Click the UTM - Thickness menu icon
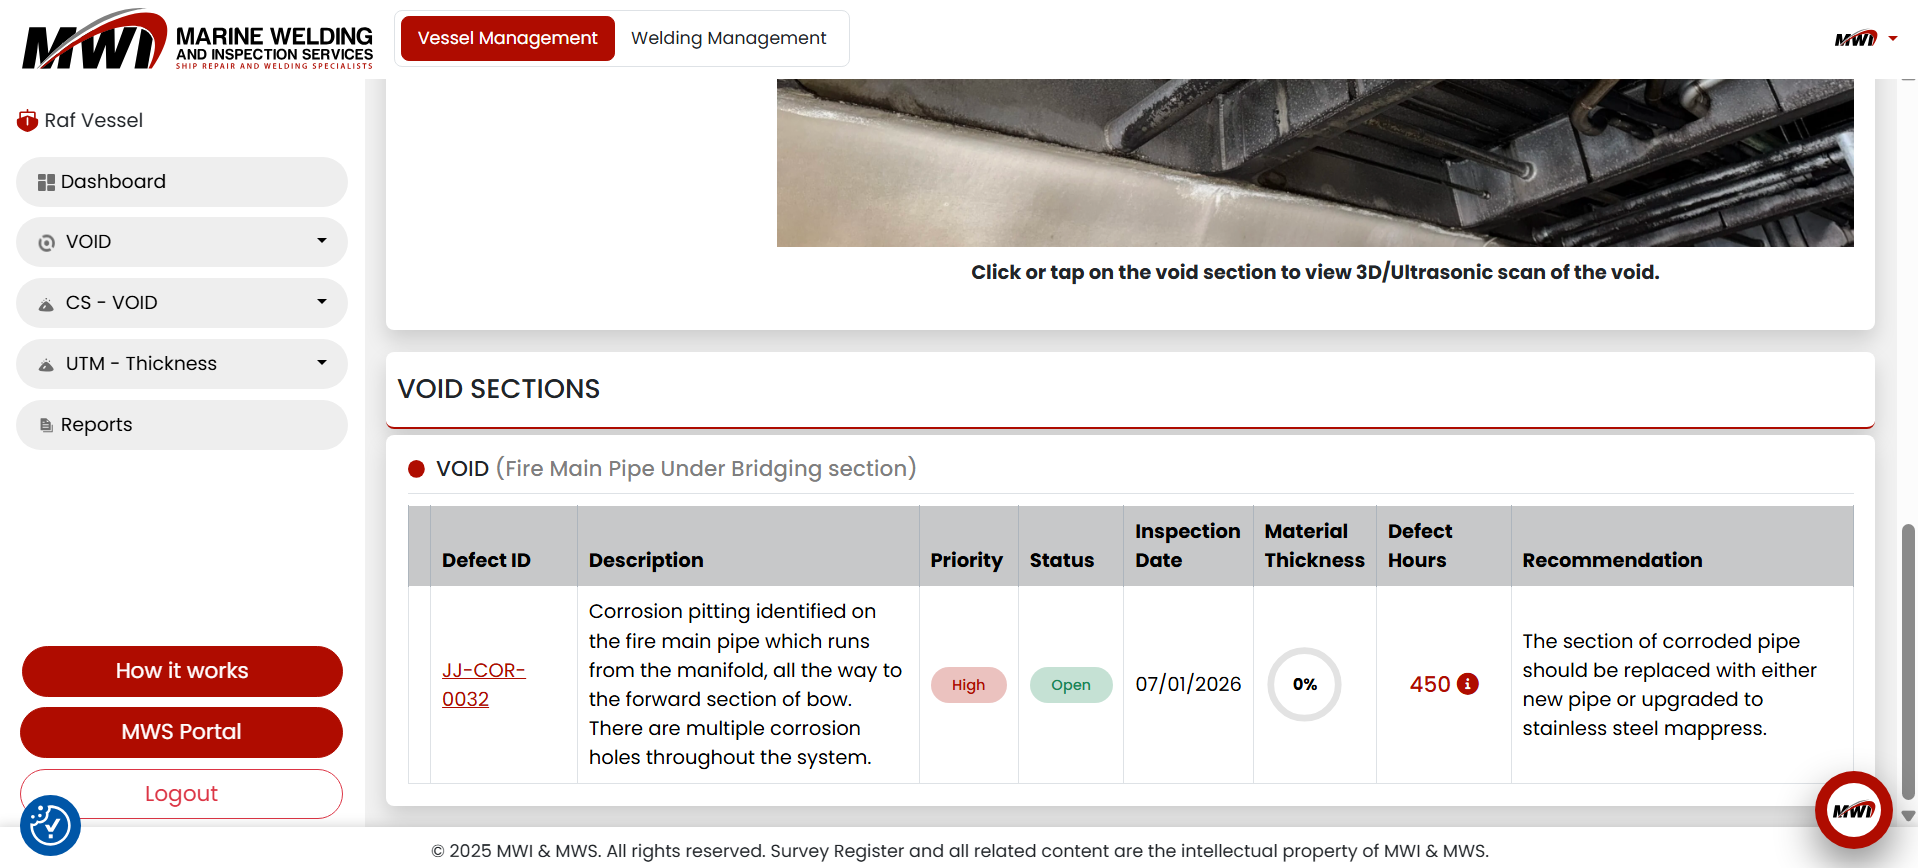1918x868 pixels. tap(46, 365)
